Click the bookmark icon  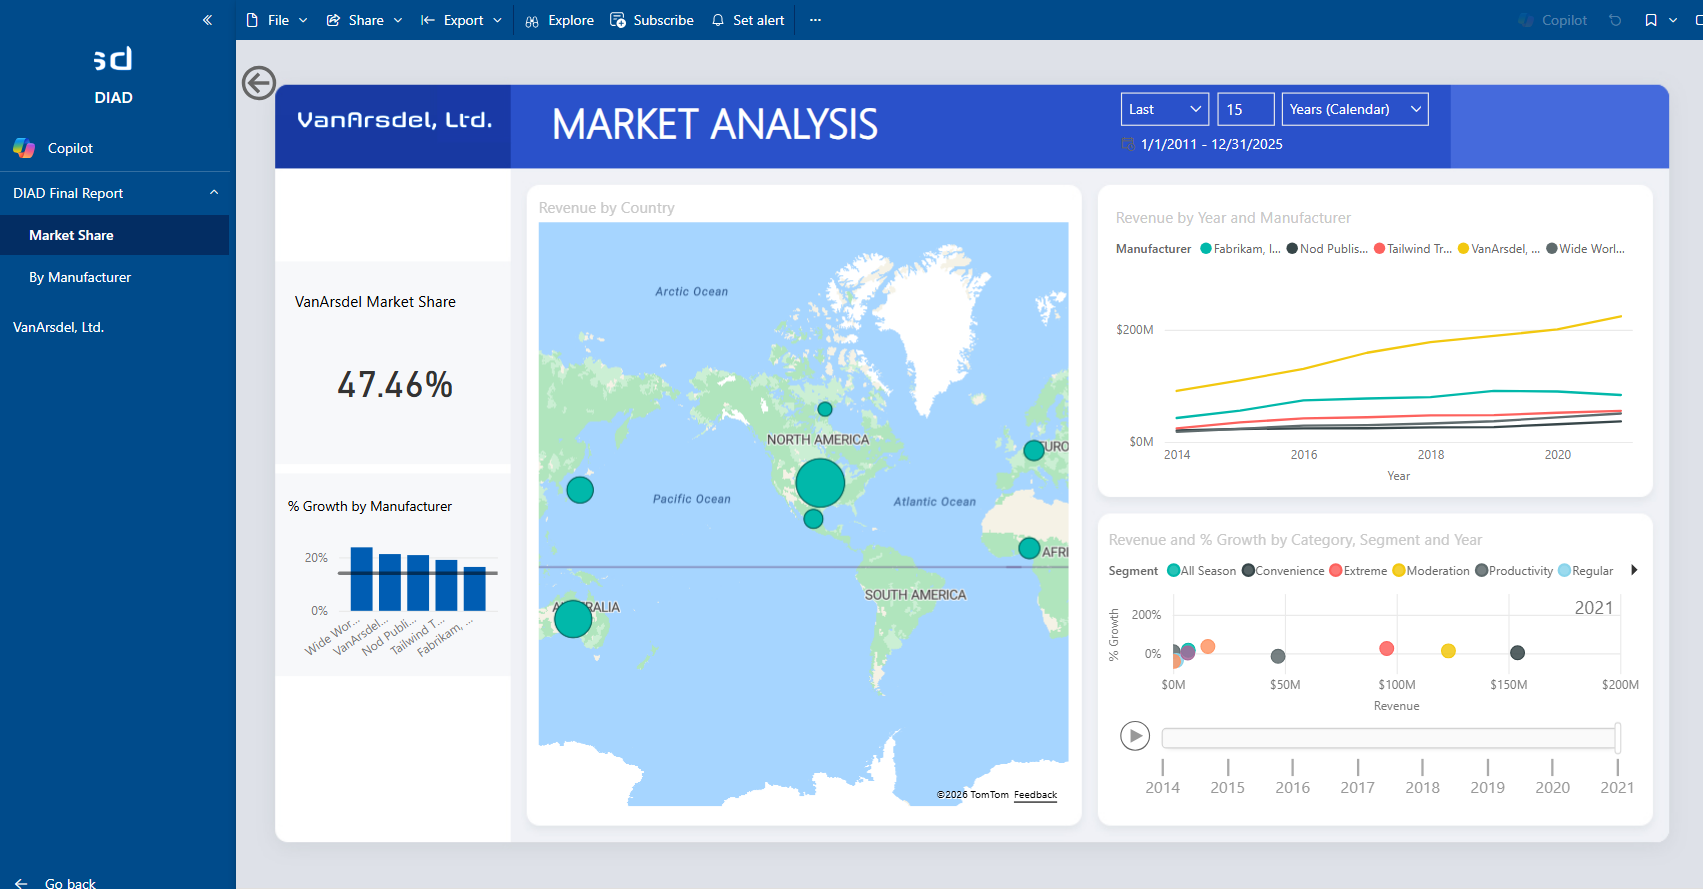pyautogui.click(x=1650, y=20)
